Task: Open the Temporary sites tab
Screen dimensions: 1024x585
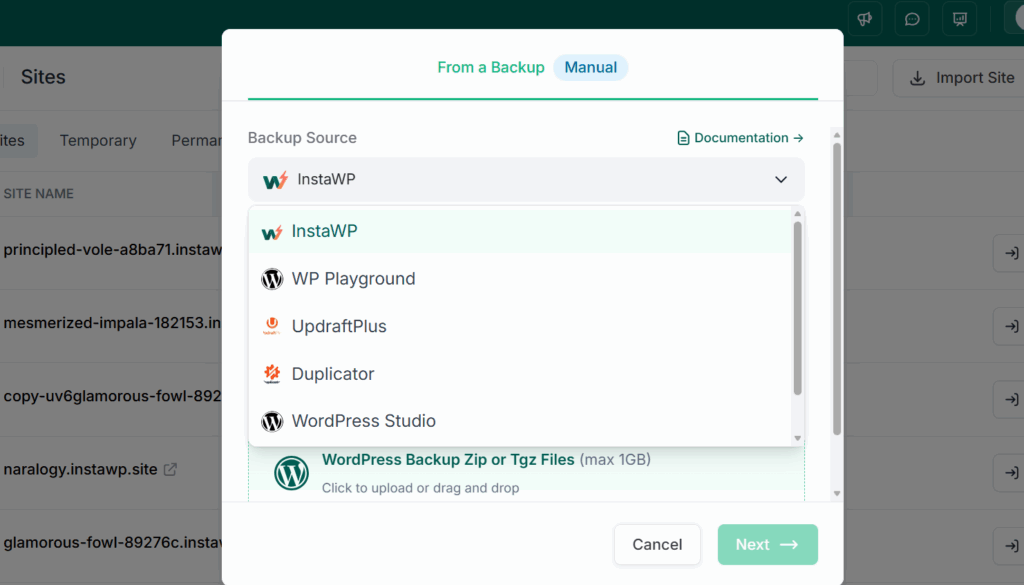Action: click(98, 140)
